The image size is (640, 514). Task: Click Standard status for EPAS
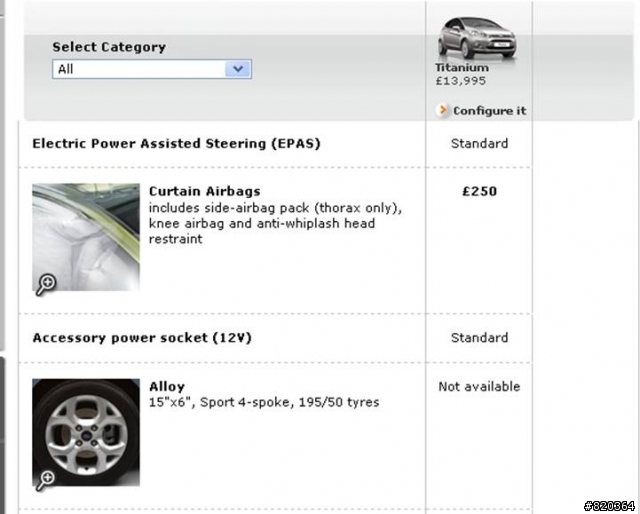click(x=480, y=143)
